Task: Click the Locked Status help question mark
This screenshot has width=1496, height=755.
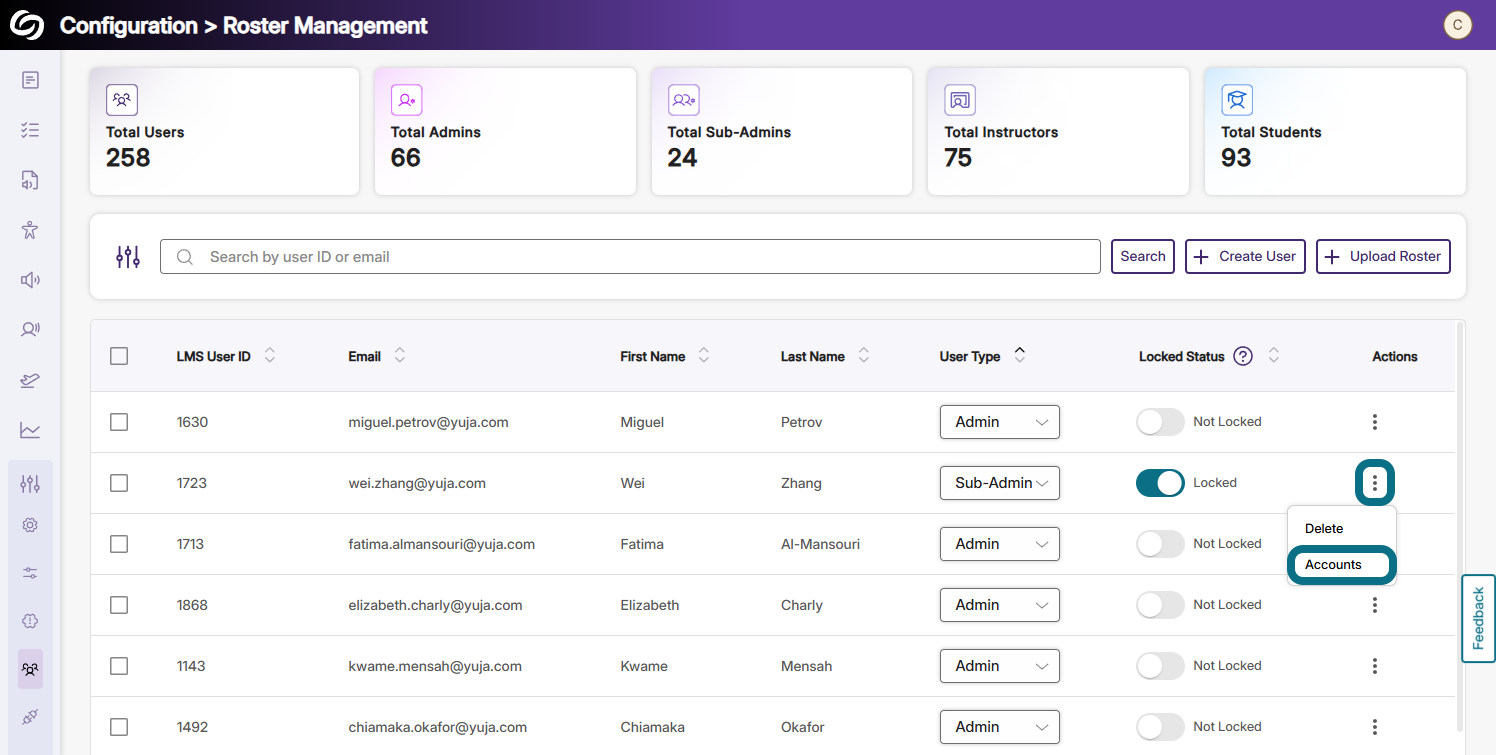Action: point(1243,356)
